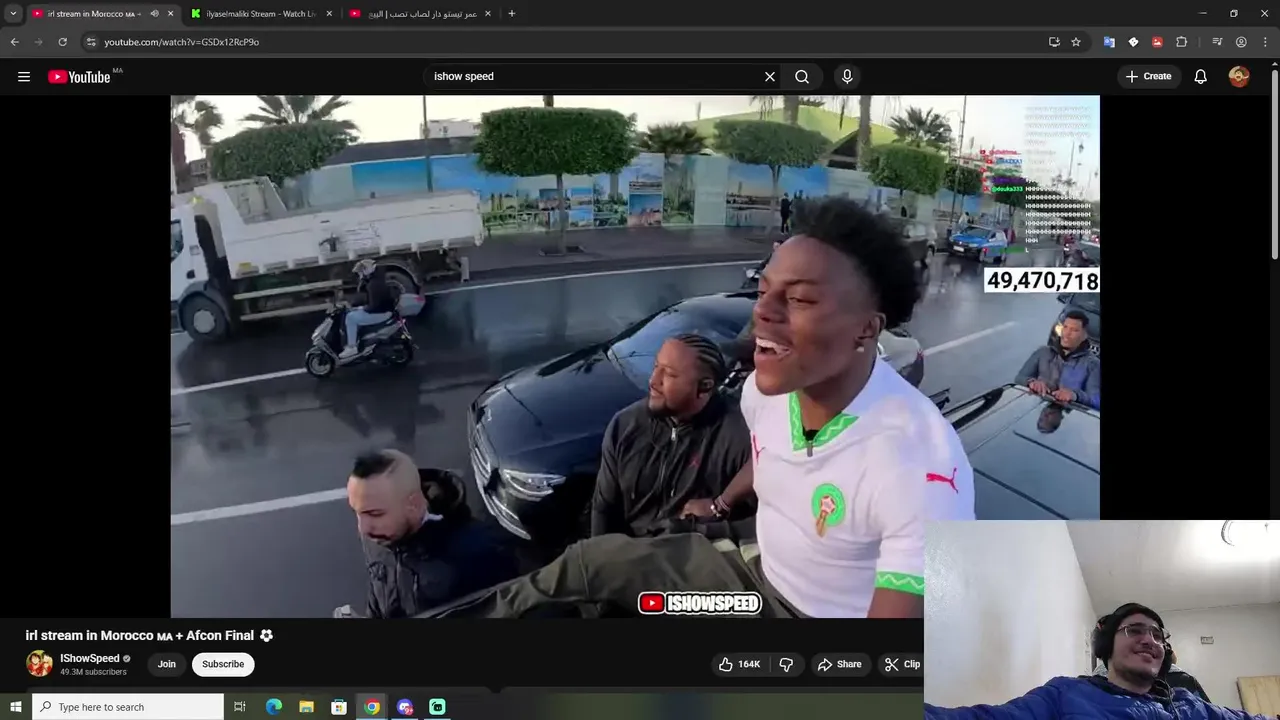Go to the YouTube home logo

(80, 77)
